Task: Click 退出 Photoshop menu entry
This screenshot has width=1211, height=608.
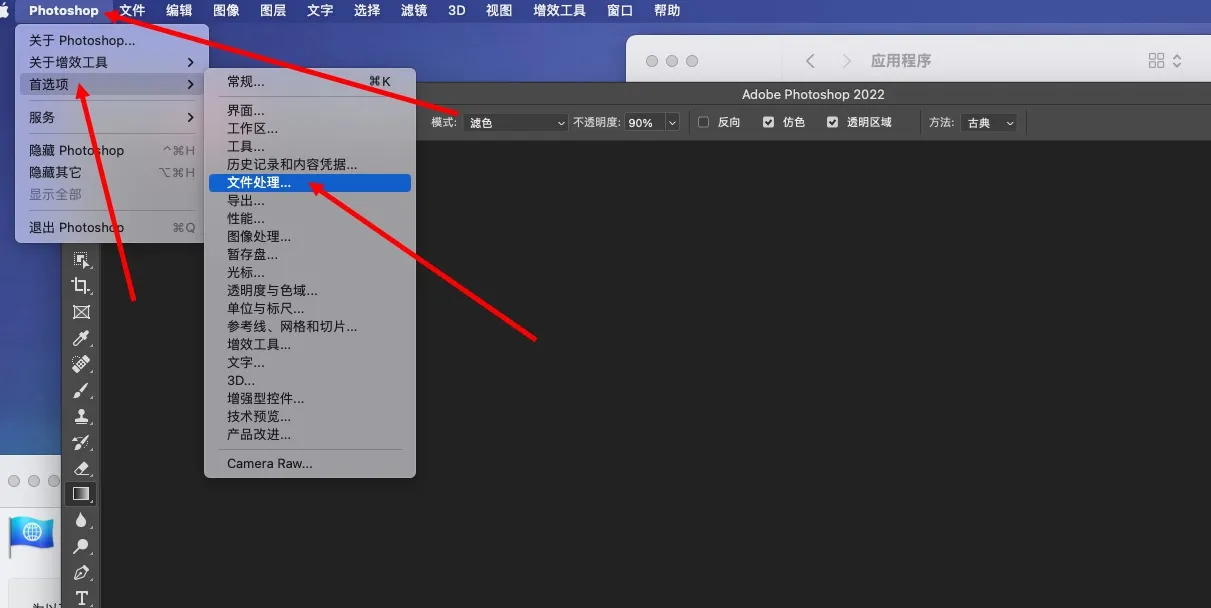Action: (x=77, y=227)
